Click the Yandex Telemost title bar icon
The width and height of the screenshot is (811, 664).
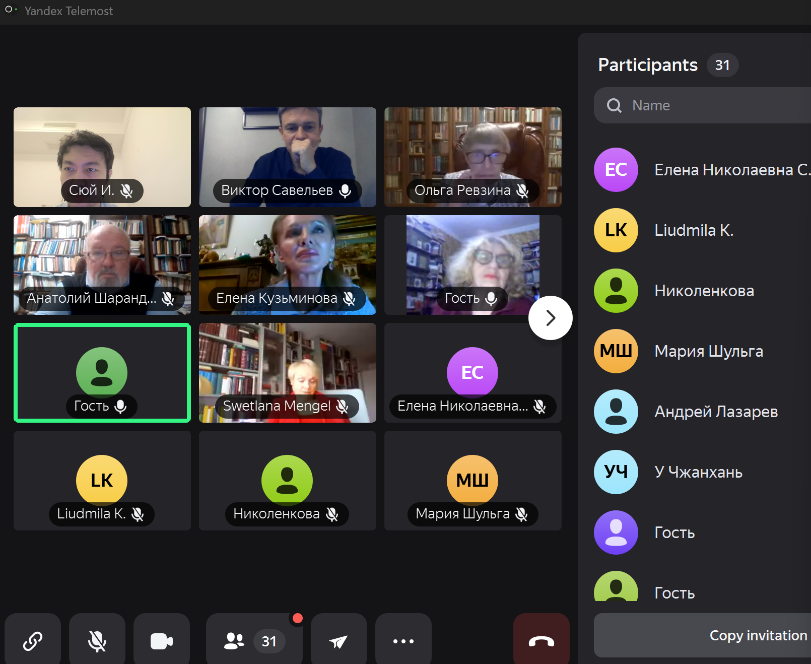pyautogui.click(x=11, y=11)
